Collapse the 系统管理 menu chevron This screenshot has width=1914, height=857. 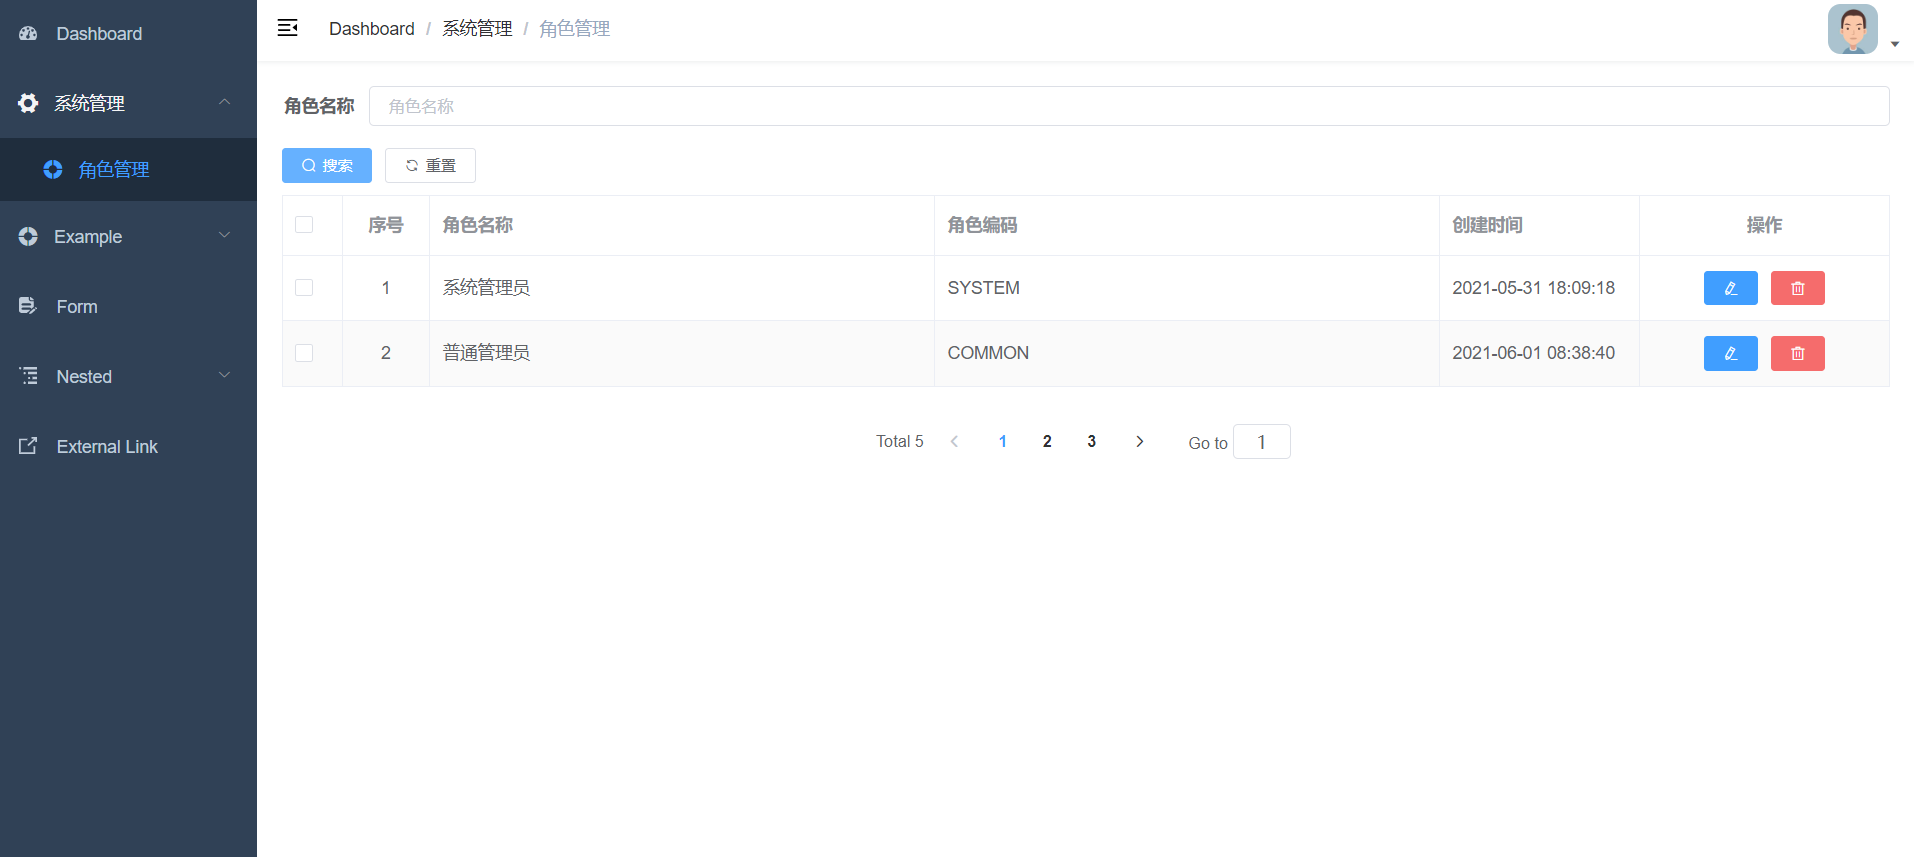point(224,102)
